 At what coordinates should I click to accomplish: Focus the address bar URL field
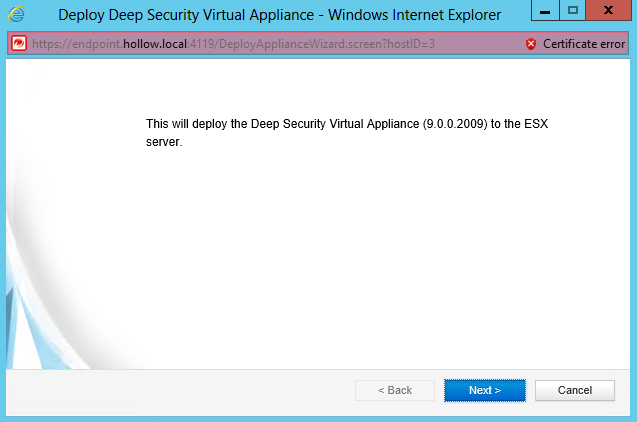pyautogui.click(x=270, y=44)
